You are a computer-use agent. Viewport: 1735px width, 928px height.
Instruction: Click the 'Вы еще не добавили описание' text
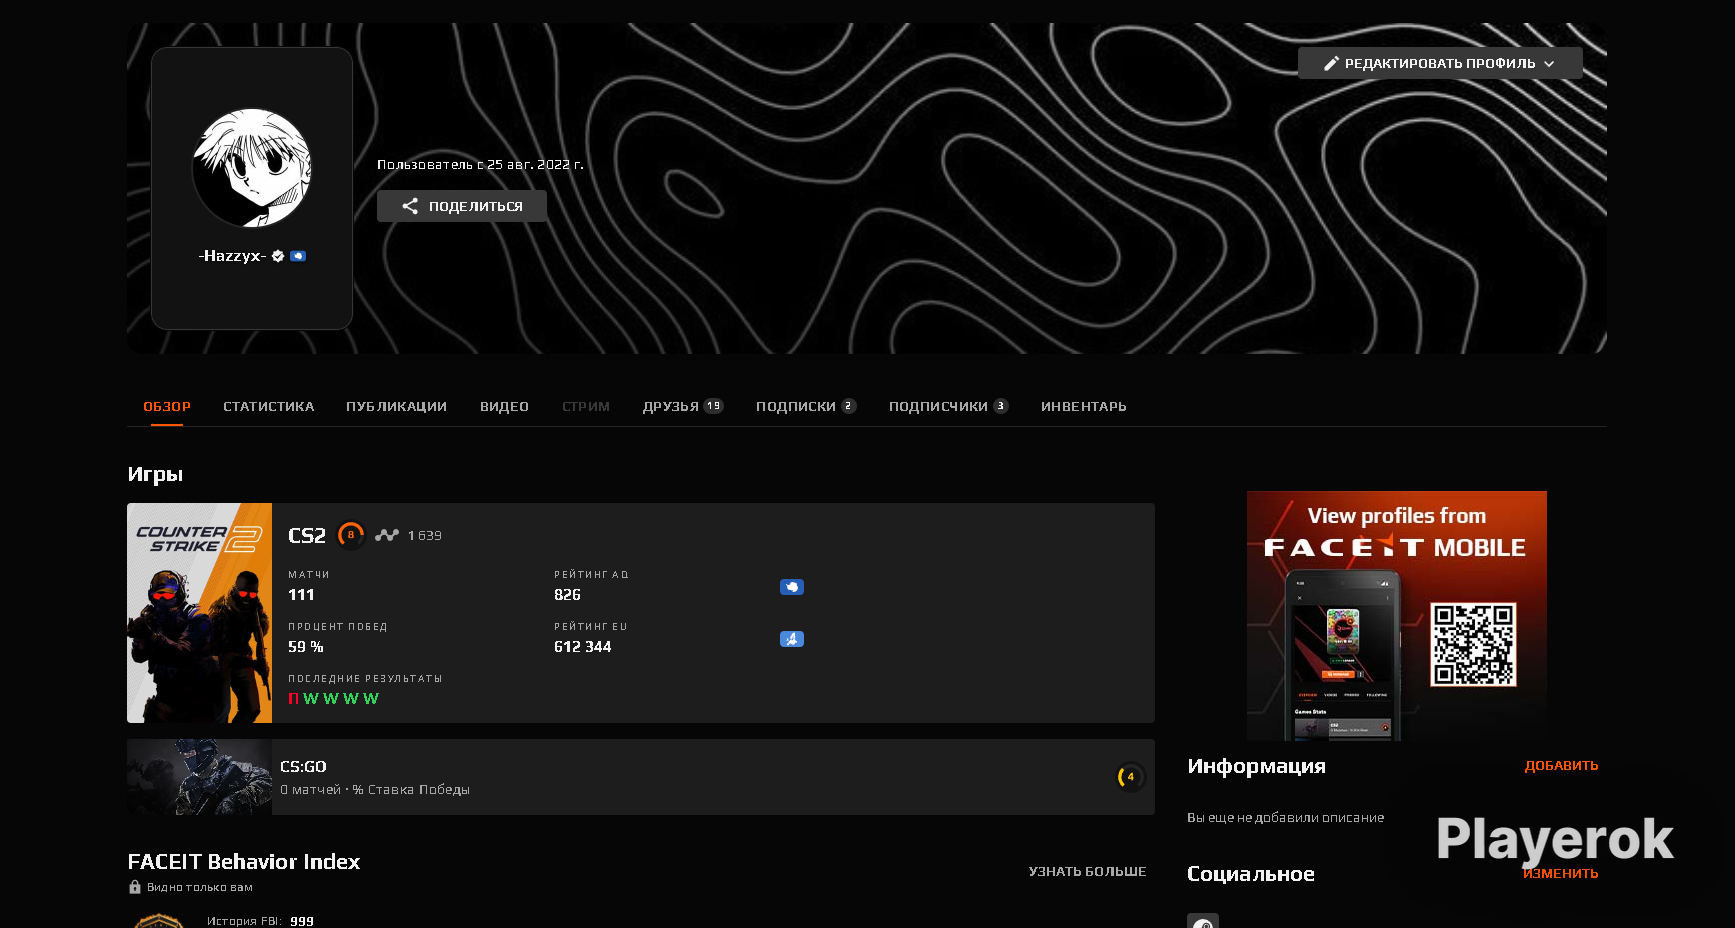pos(1286,818)
